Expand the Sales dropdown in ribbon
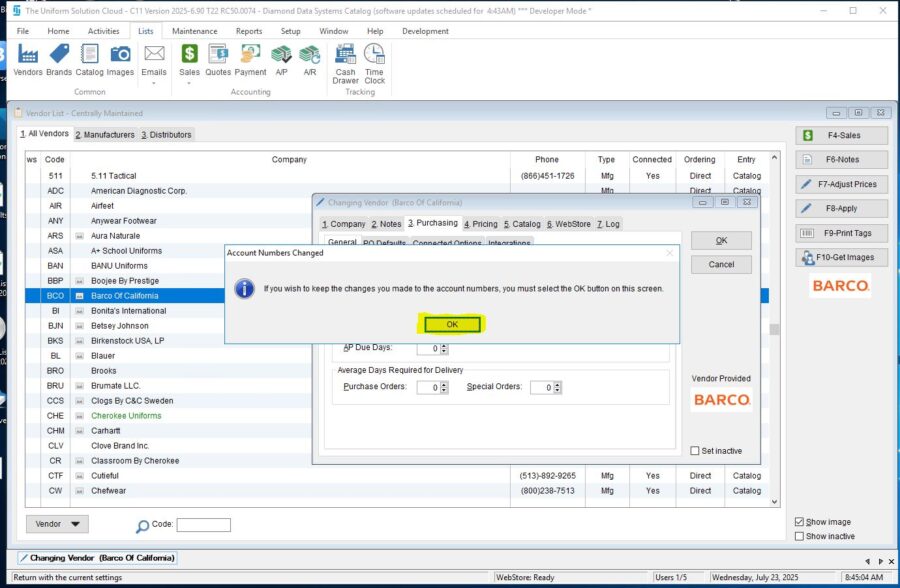Screen dimensions: 900x588 (x=189, y=81)
